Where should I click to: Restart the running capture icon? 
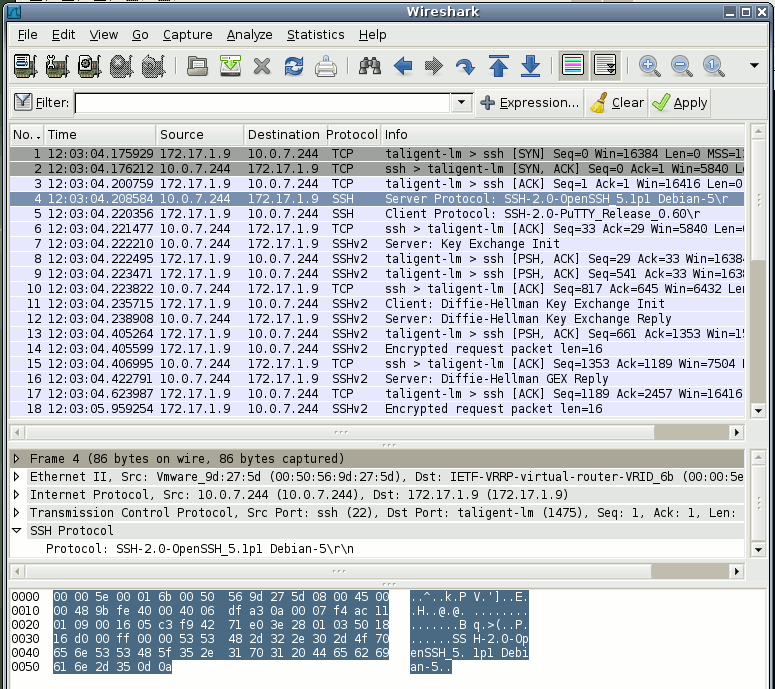click(x=153, y=66)
